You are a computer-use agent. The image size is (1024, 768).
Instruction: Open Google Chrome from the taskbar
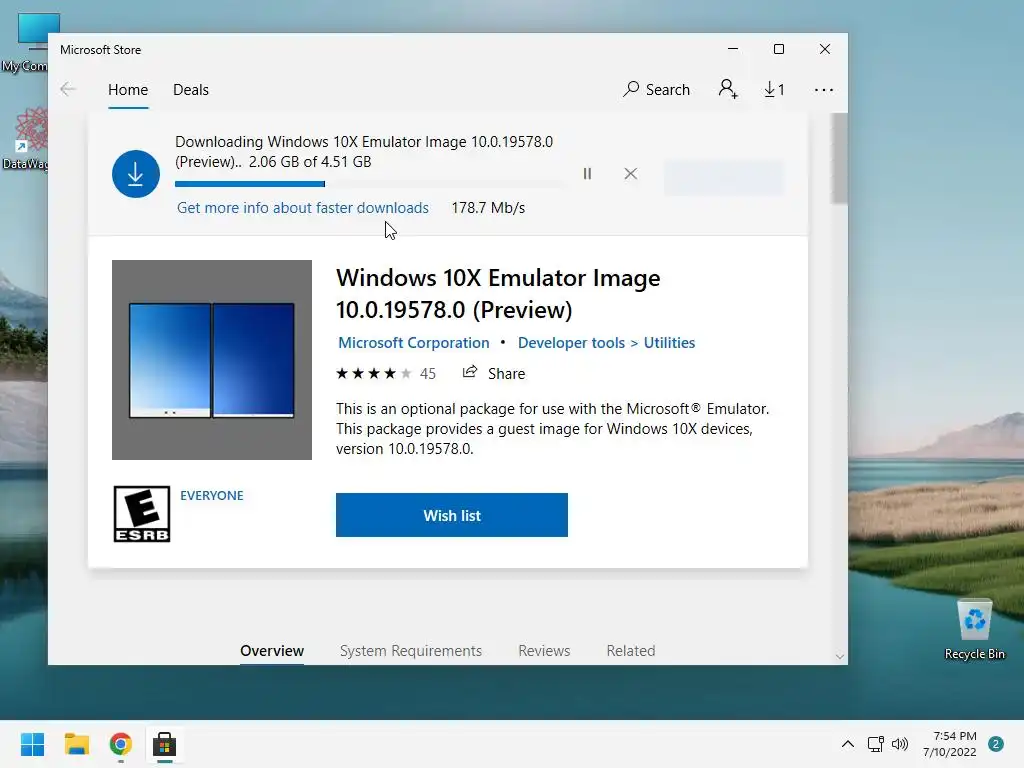121,744
